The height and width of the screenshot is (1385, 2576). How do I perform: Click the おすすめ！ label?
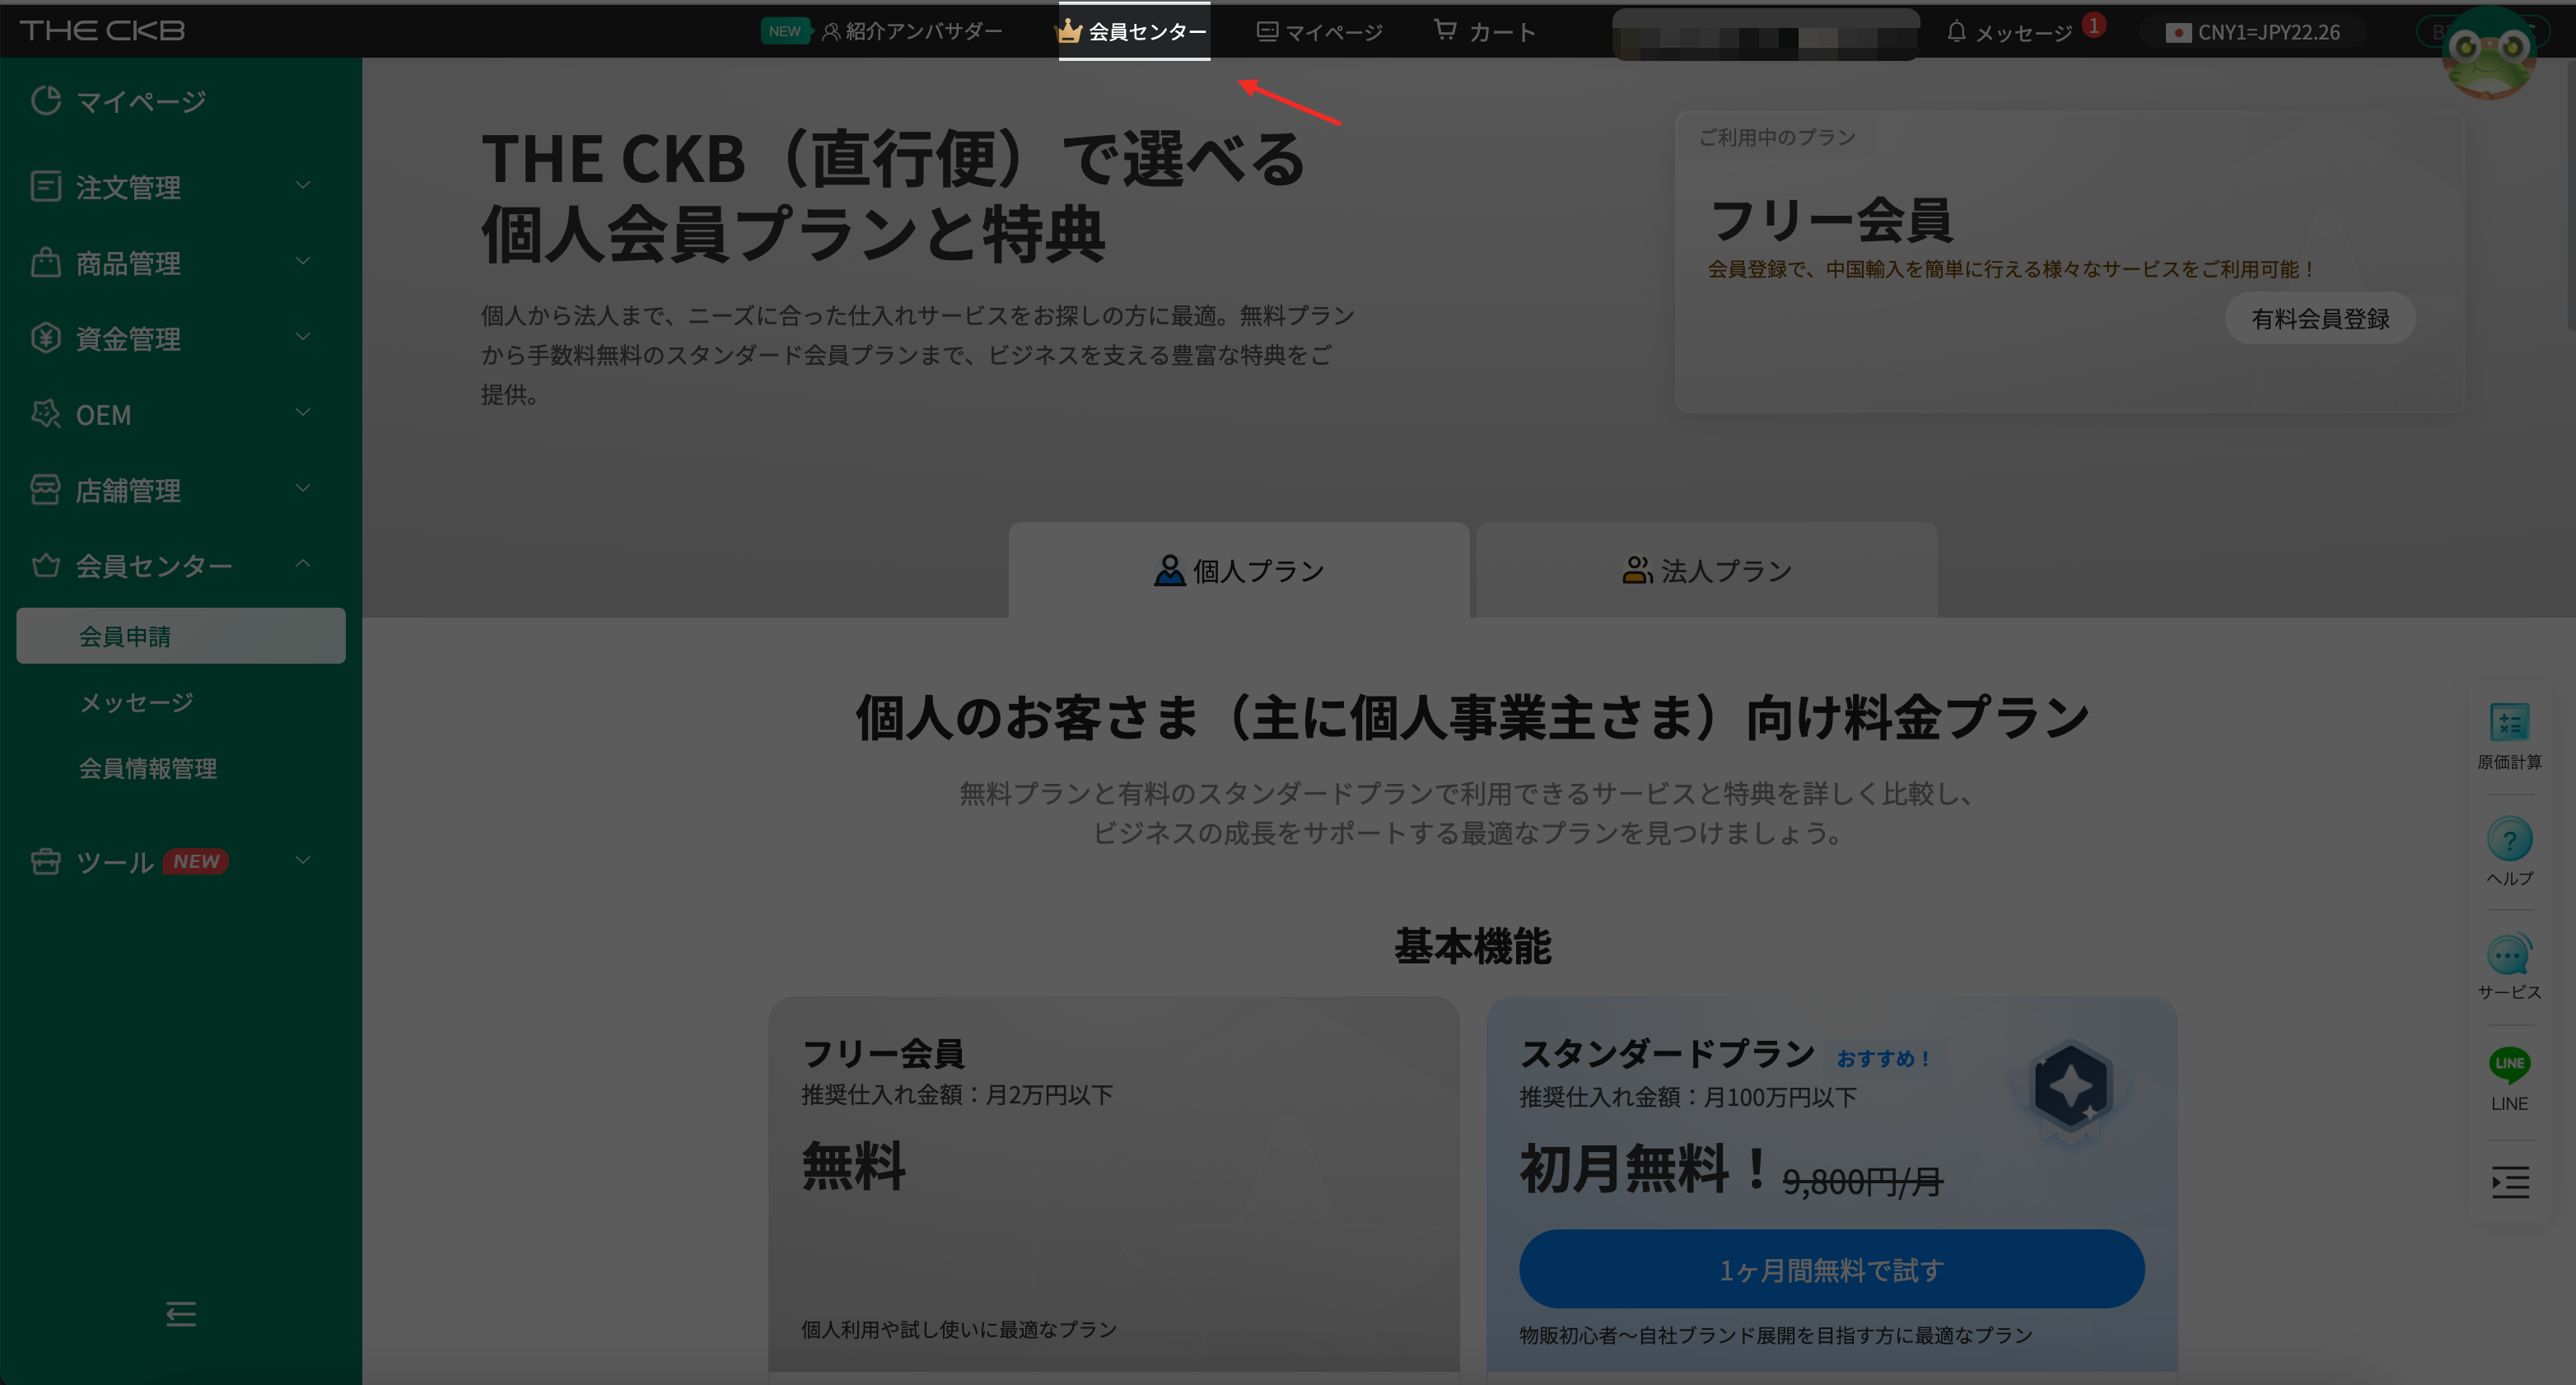1885,1058
